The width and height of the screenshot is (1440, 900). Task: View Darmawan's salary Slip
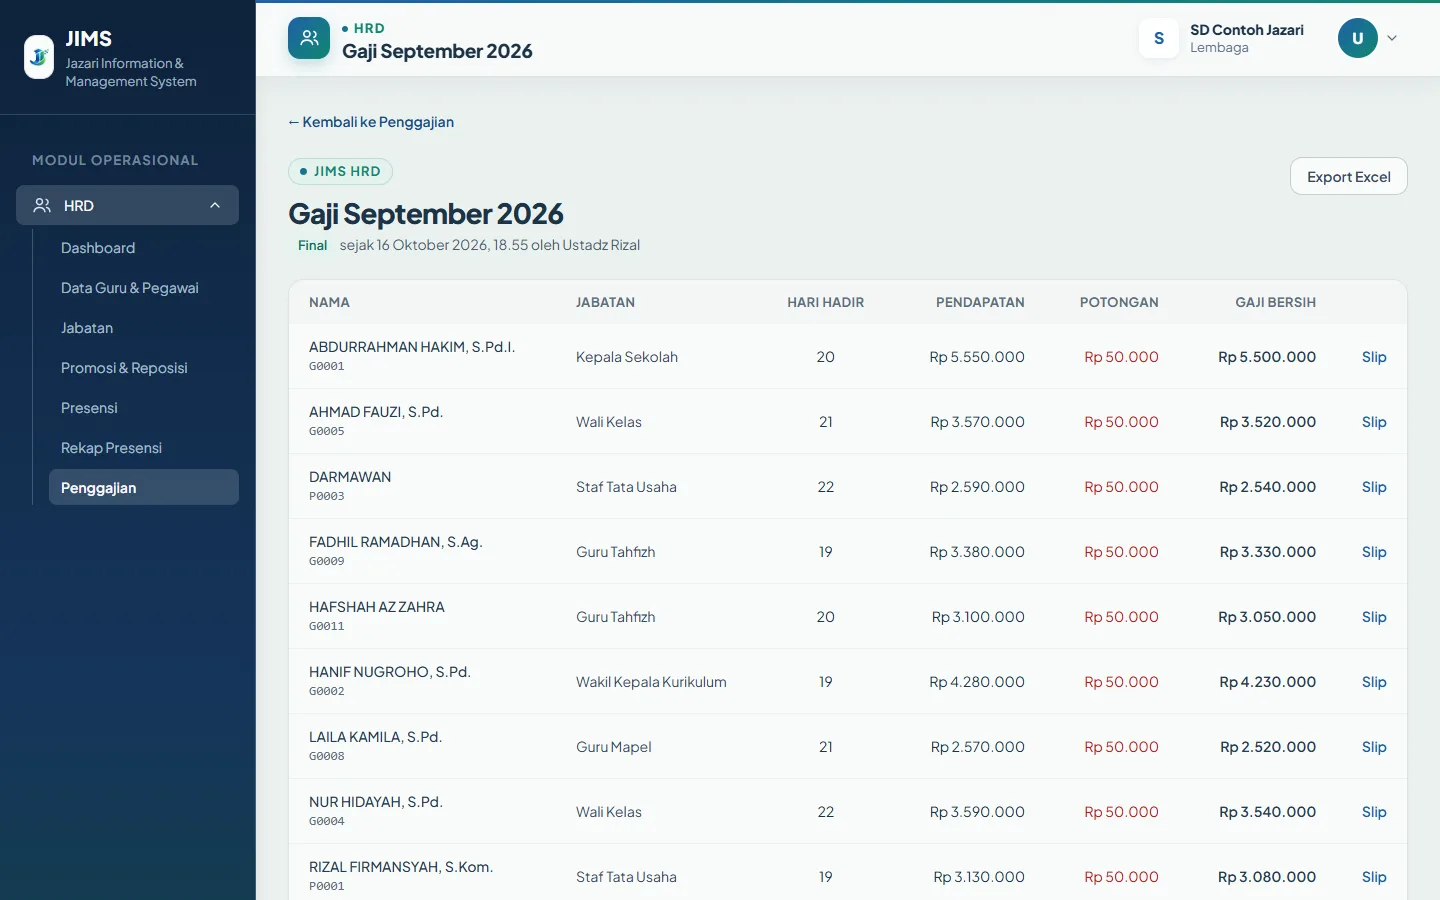point(1374,487)
